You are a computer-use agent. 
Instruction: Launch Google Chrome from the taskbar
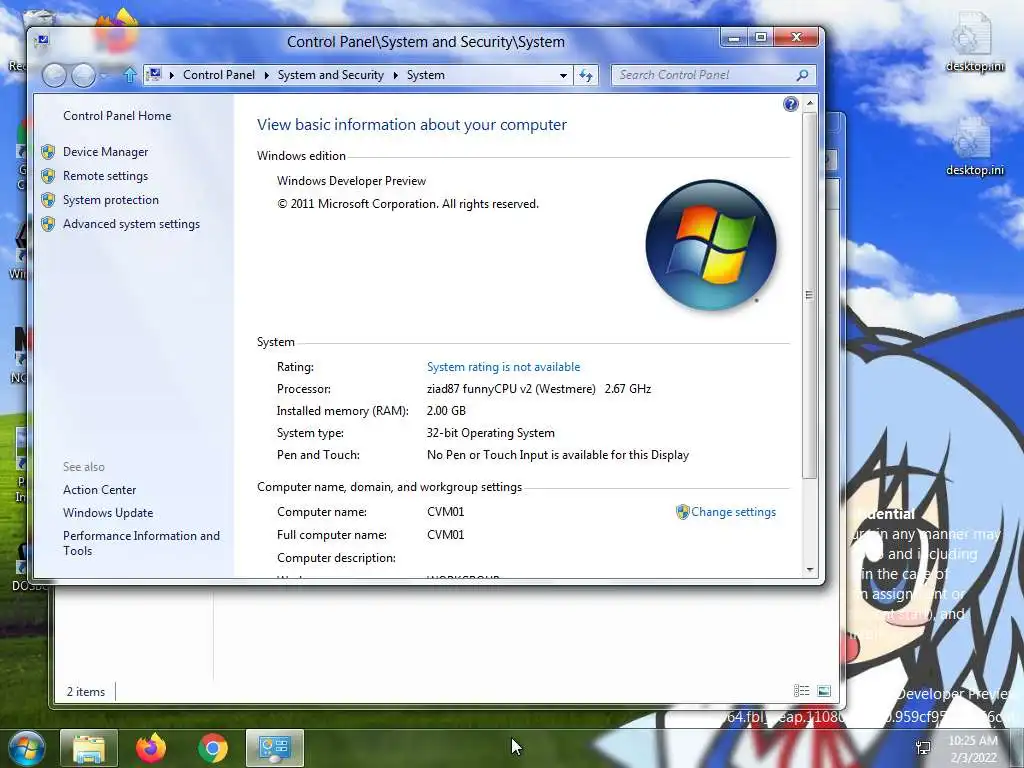tap(213, 748)
